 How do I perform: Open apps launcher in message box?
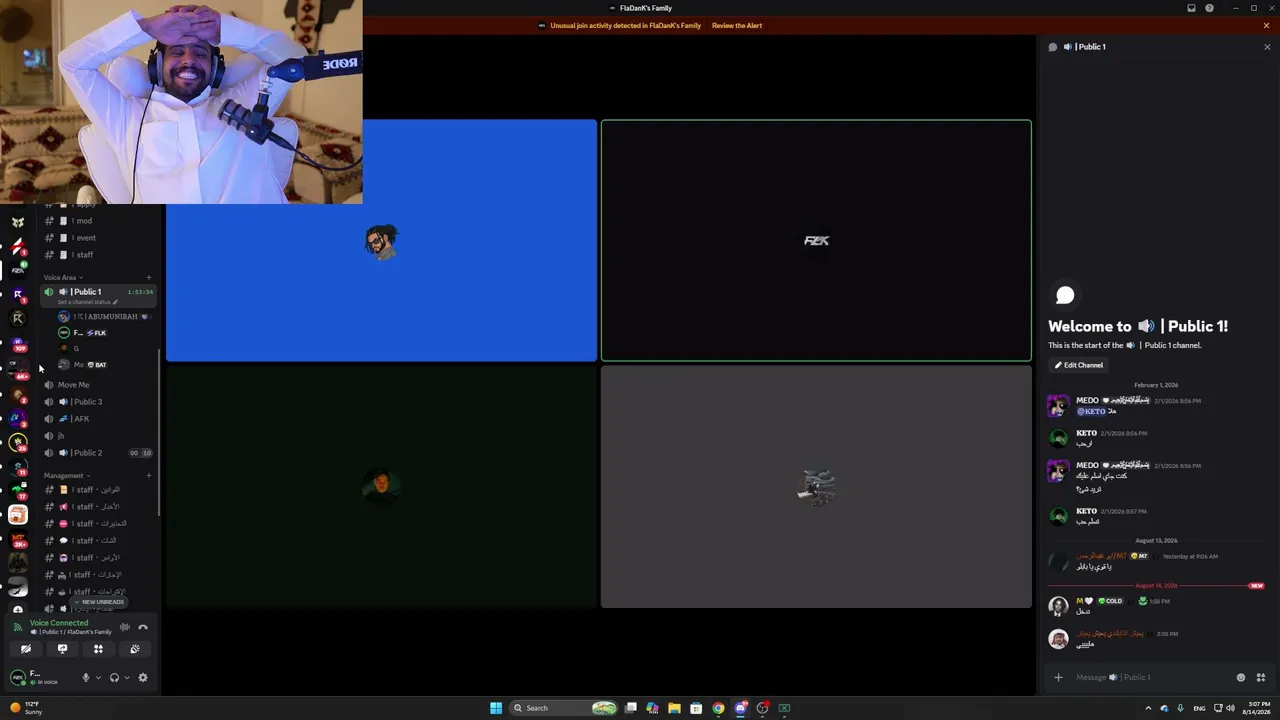tap(1260, 677)
